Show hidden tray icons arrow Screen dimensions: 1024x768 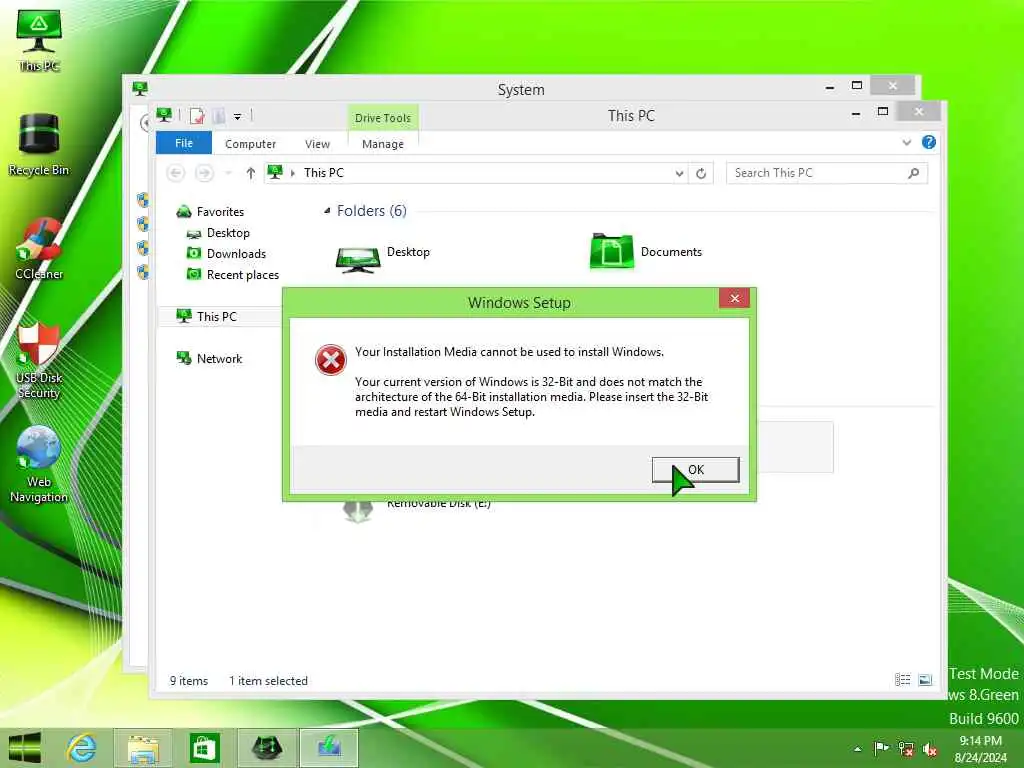click(x=857, y=749)
